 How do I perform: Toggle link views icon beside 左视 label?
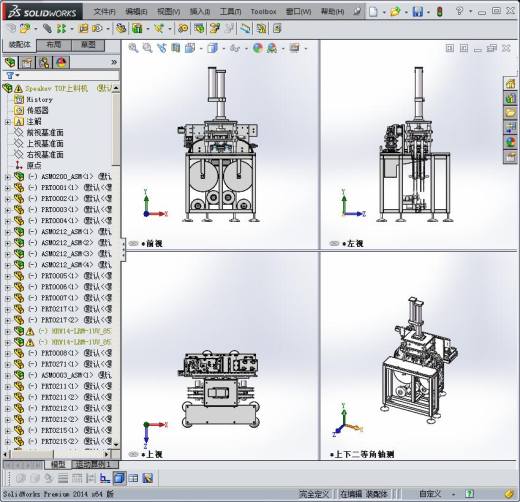[334, 244]
